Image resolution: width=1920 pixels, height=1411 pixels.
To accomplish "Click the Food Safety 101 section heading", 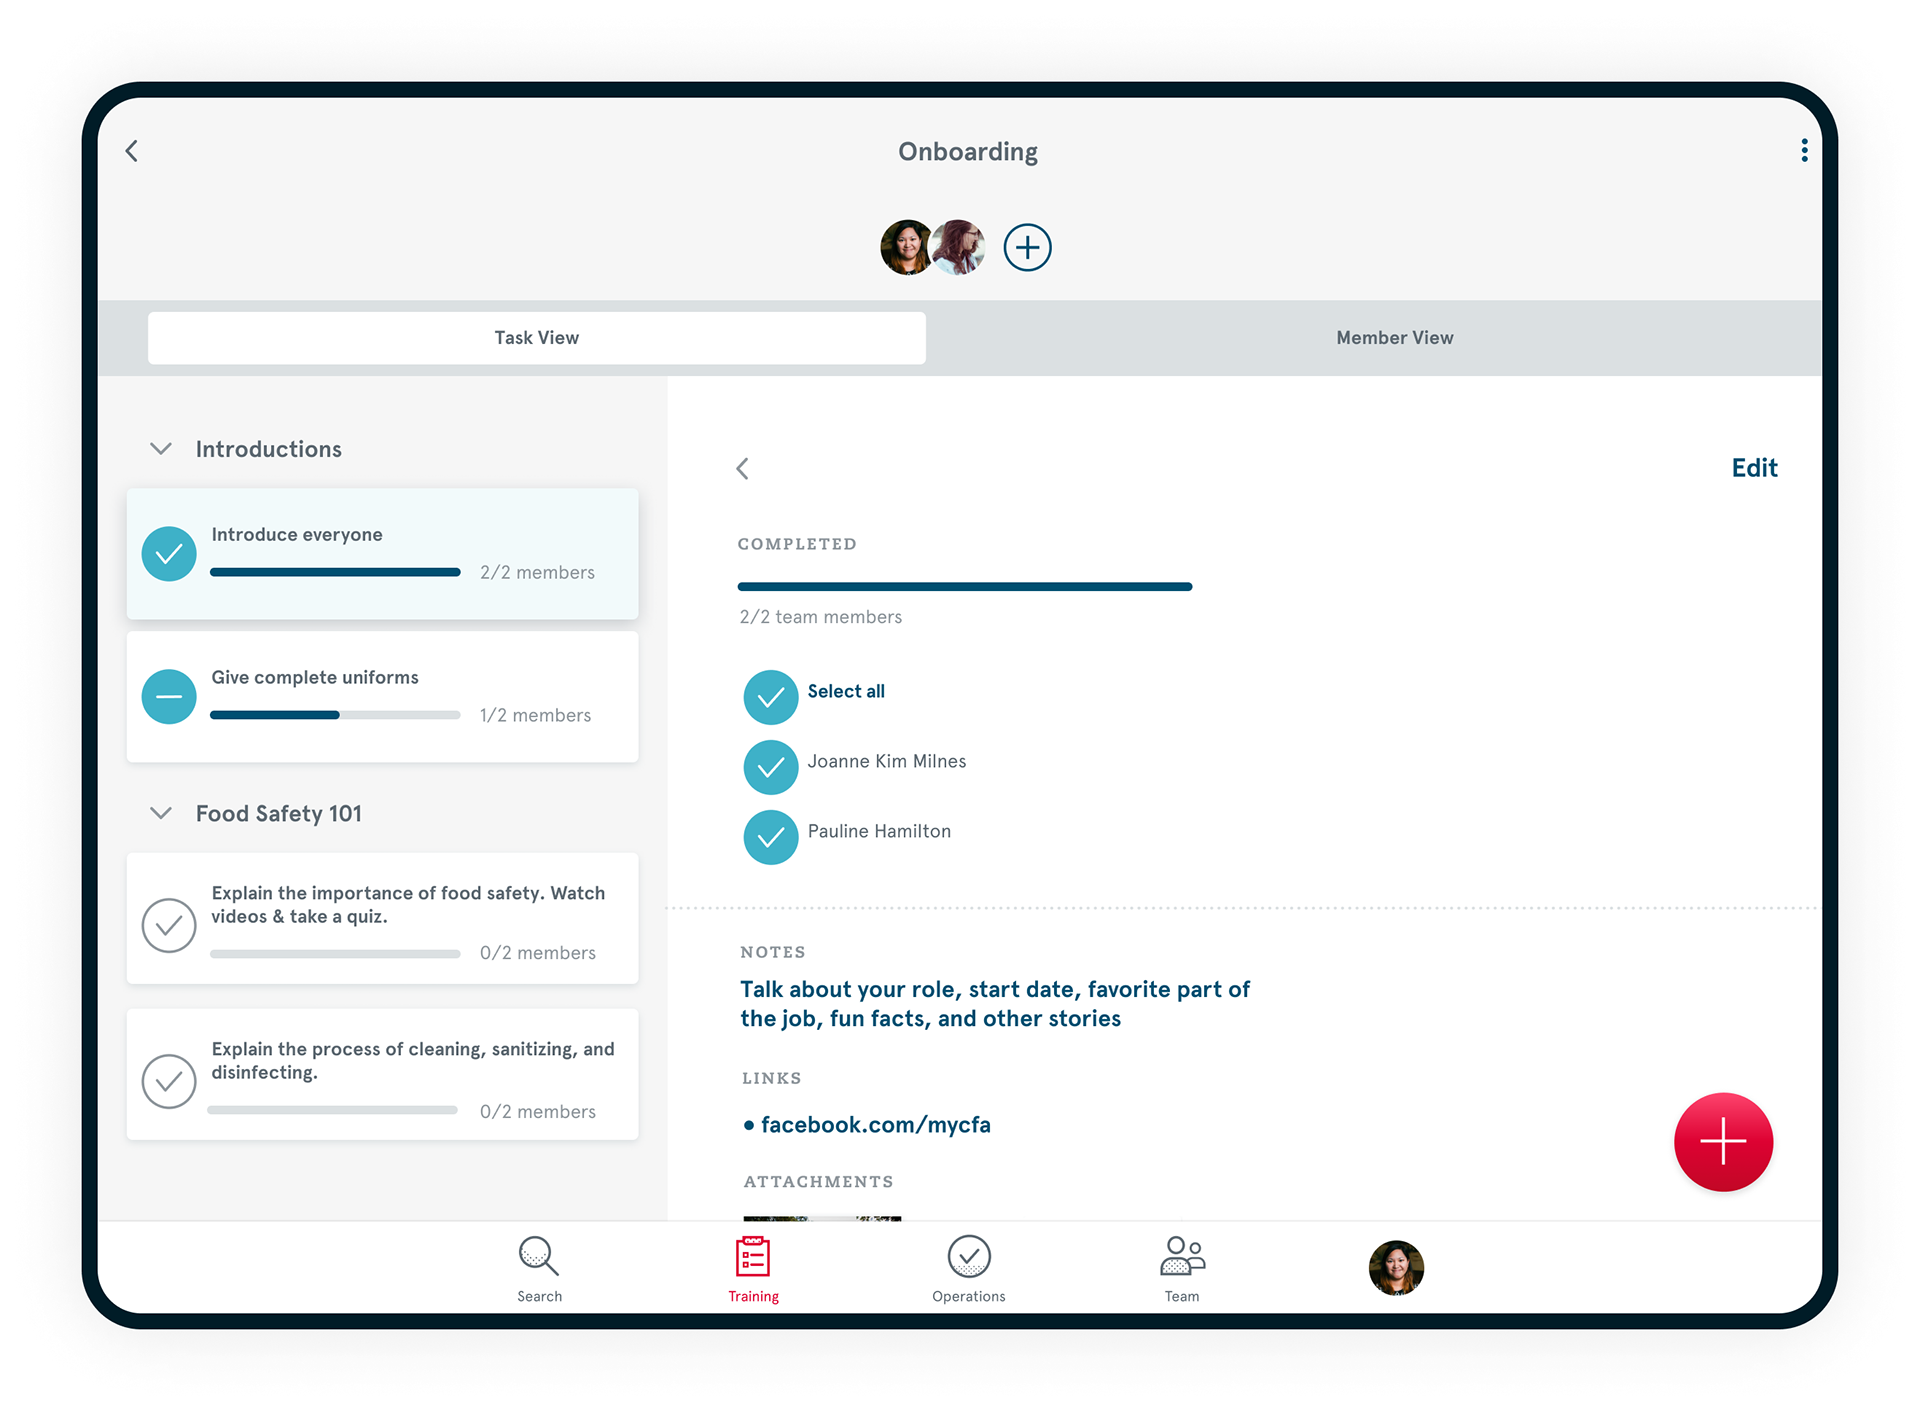I will coord(279,814).
